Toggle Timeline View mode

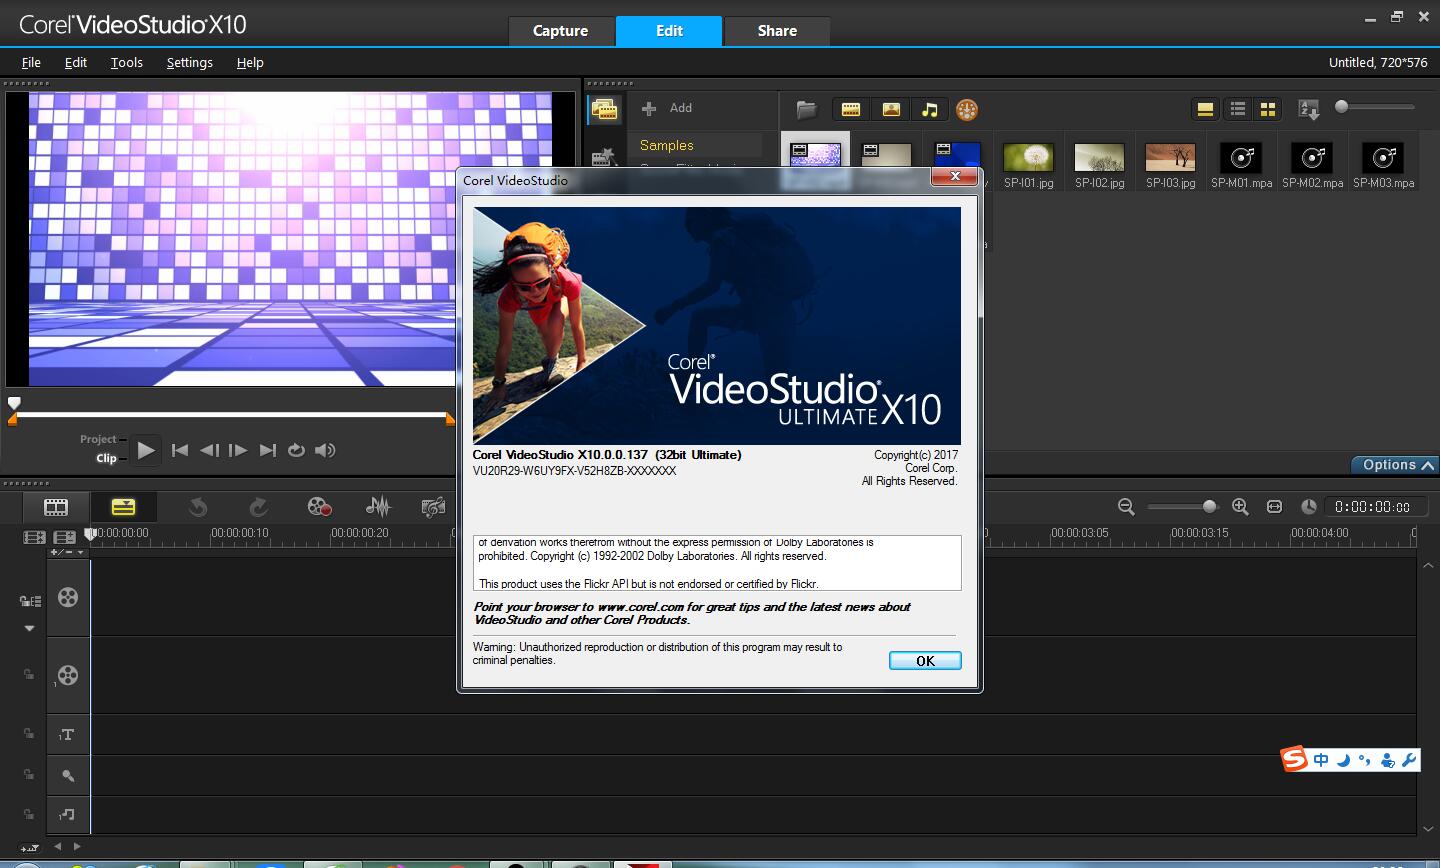pyautogui.click(x=123, y=507)
